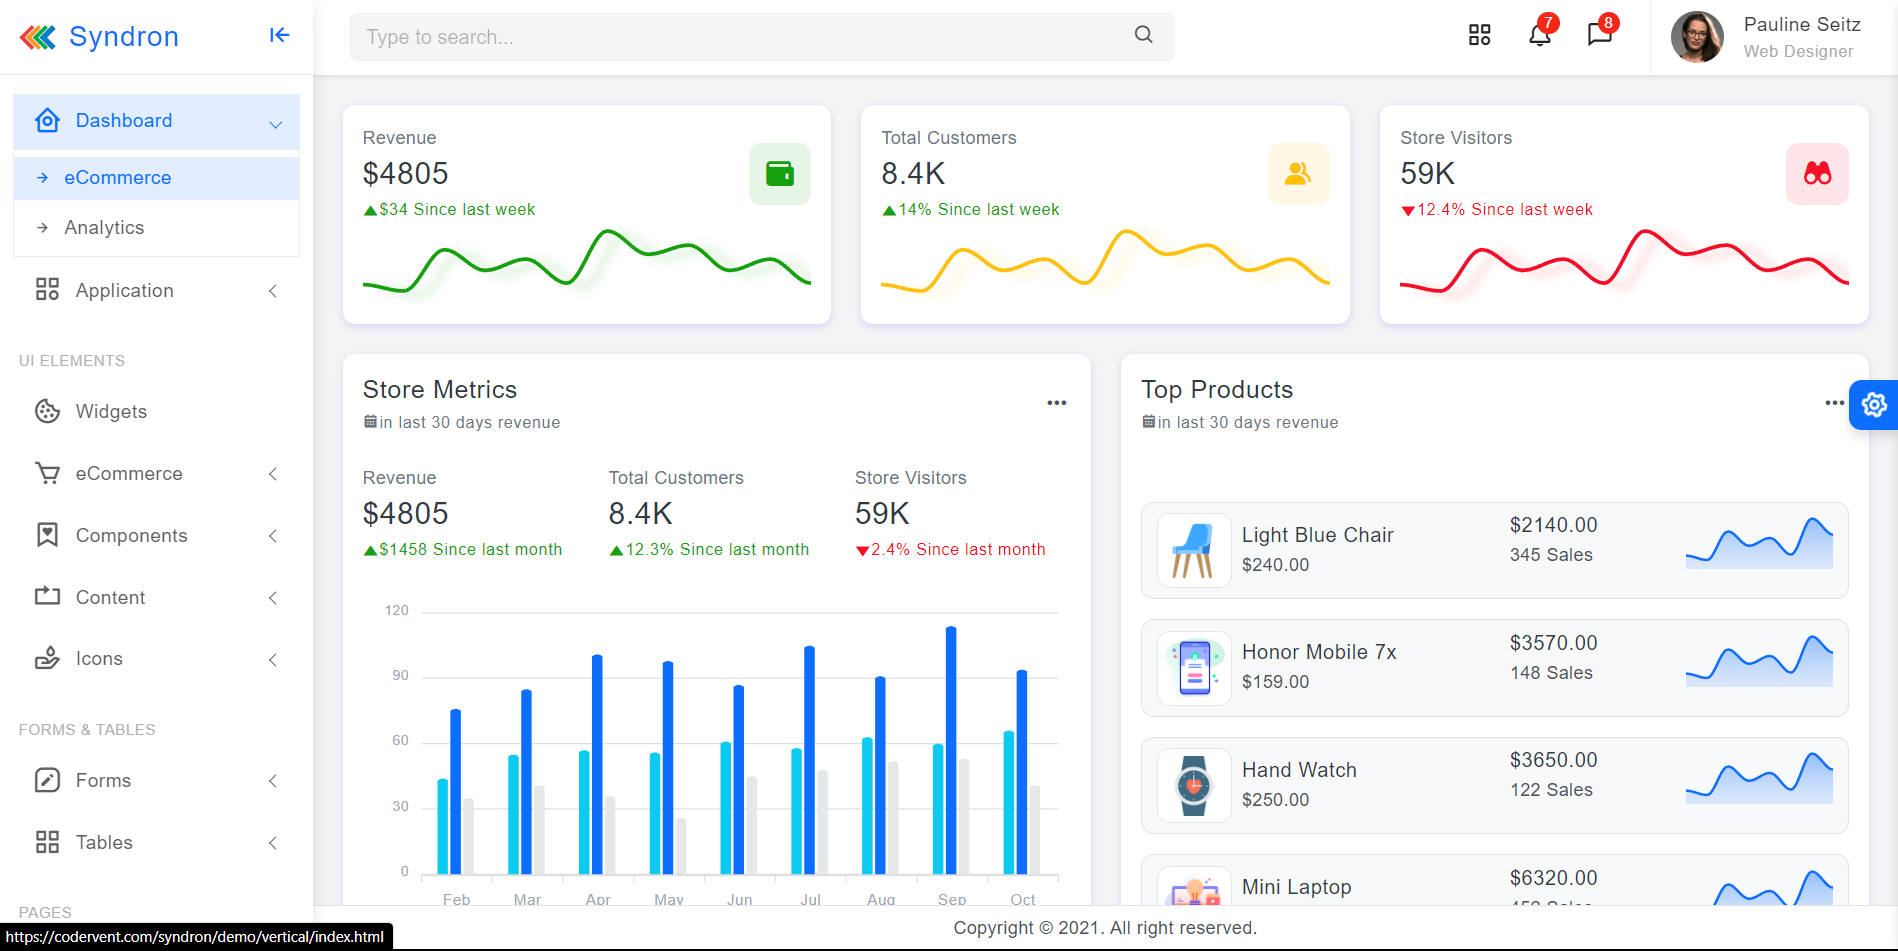Select Analytics under Dashboard
This screenshot has height=951, width=1898.
click(x=104, y=228)
